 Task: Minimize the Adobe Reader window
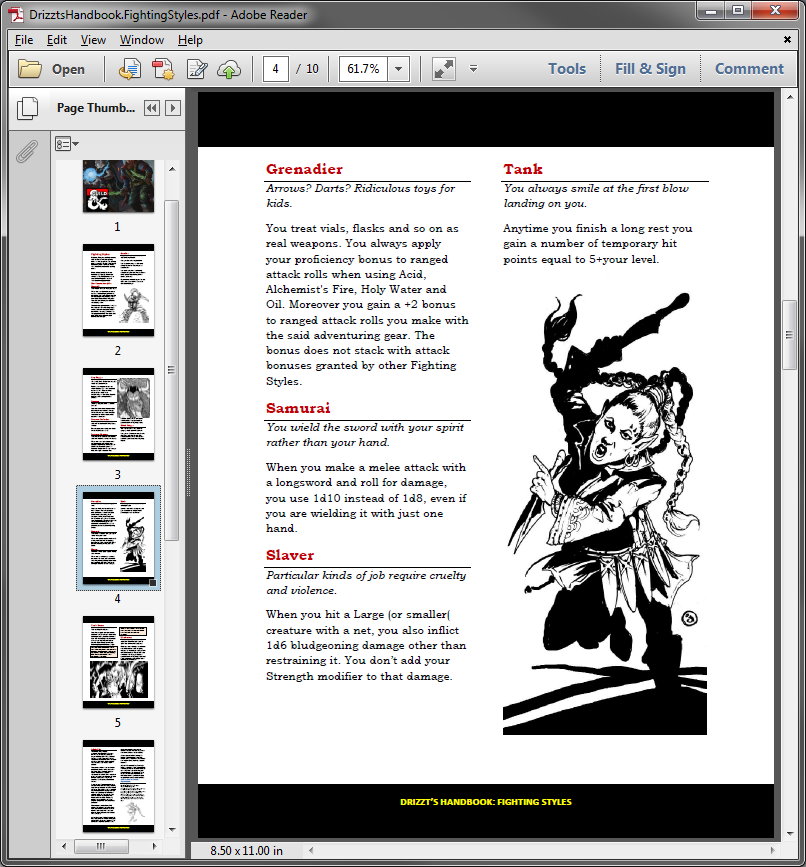click(711, 11)
